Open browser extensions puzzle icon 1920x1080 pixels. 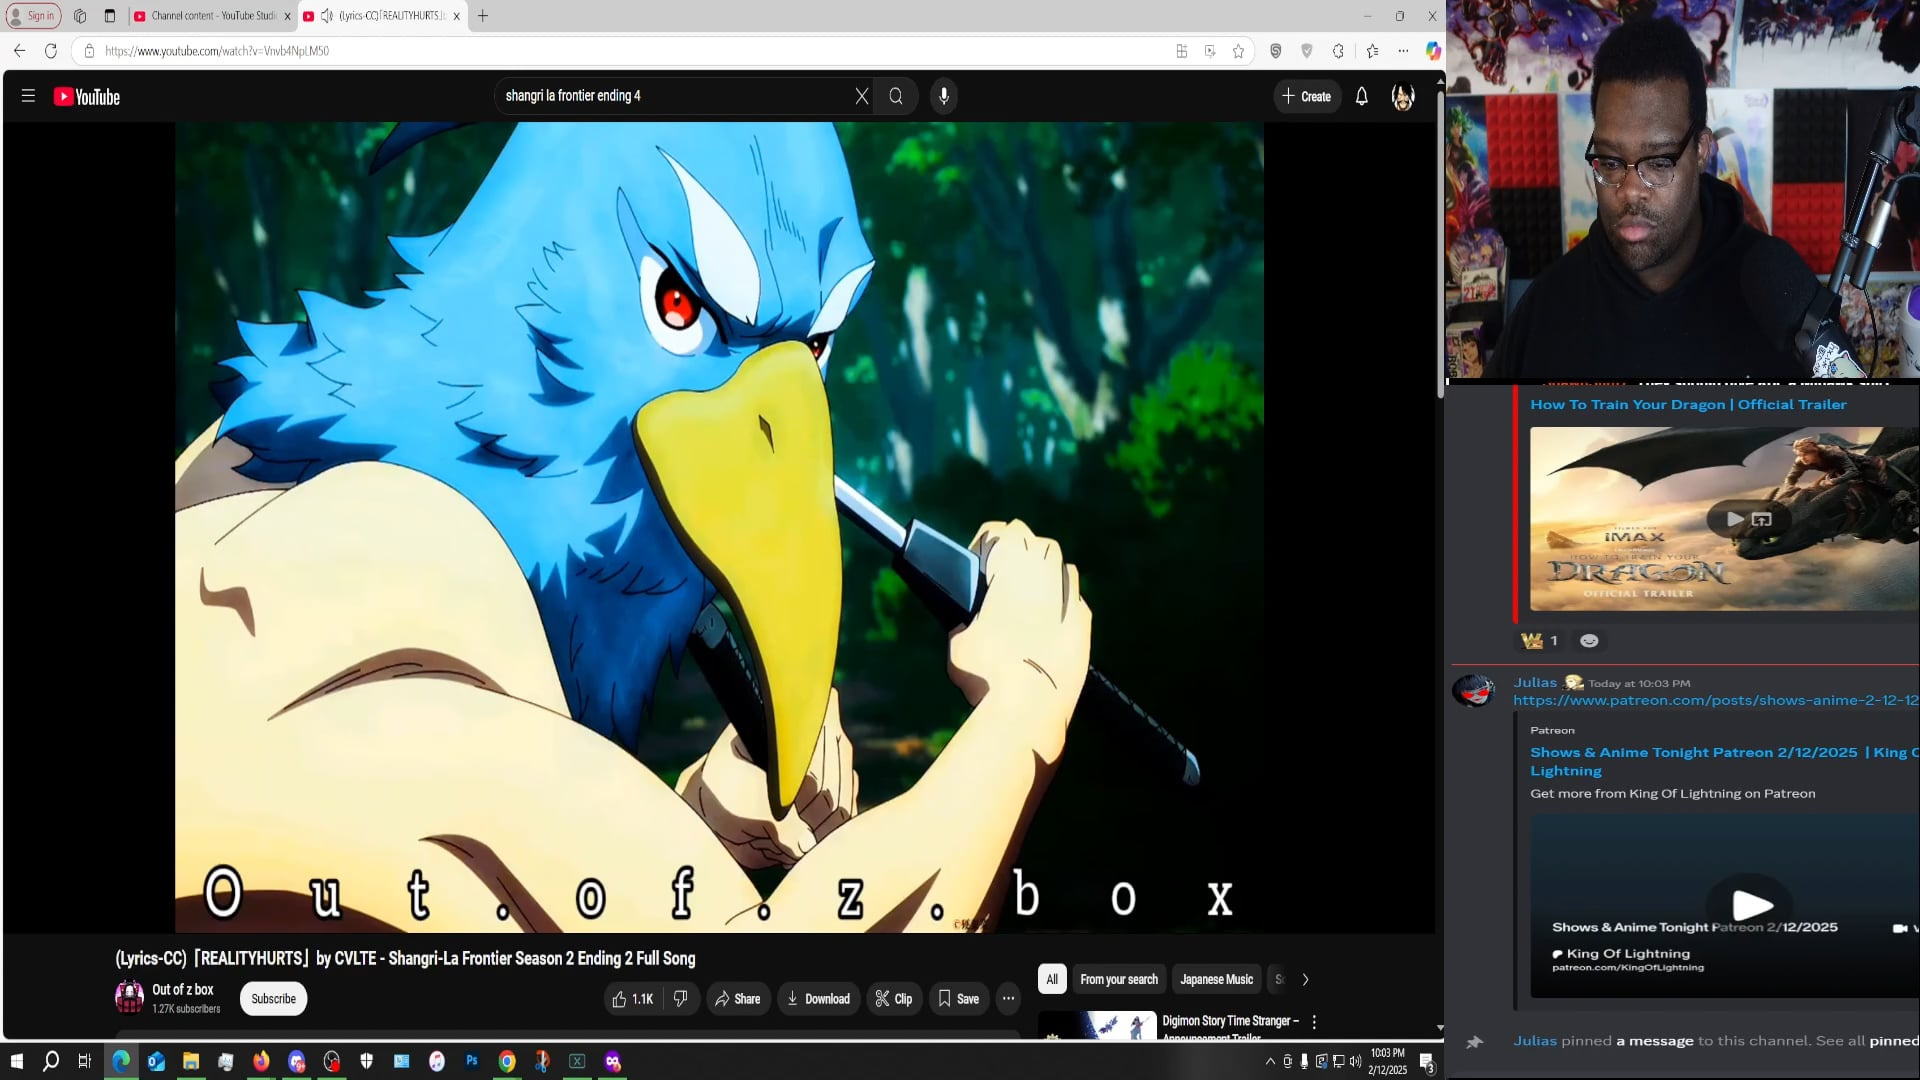[x=1338, y=51]
